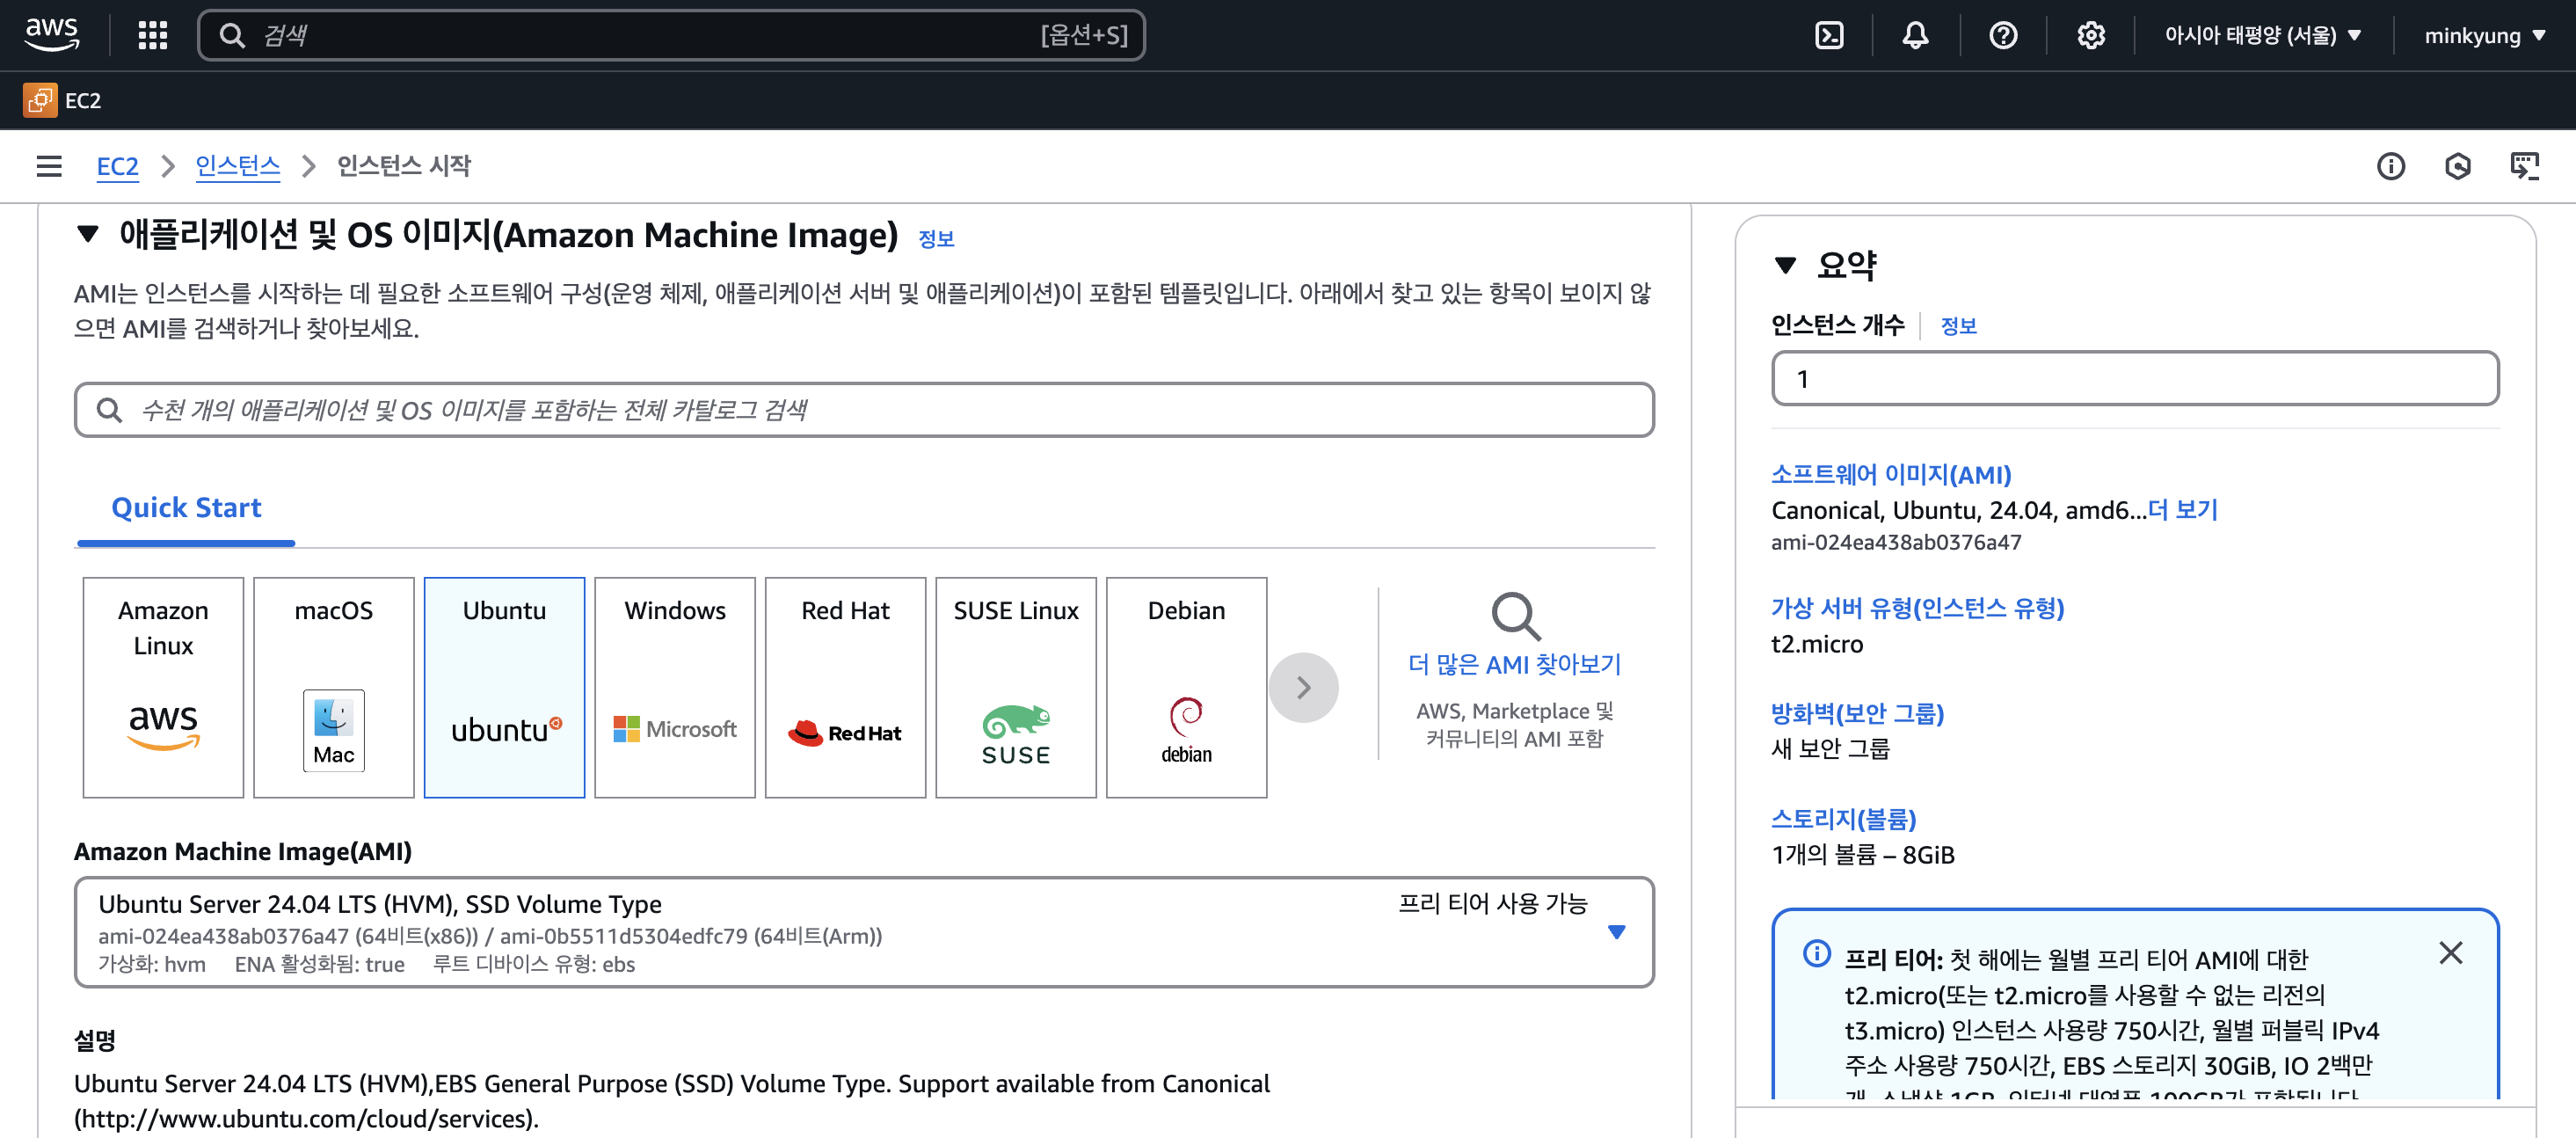Select the Ubuntu AMI card

click(504, 687)
